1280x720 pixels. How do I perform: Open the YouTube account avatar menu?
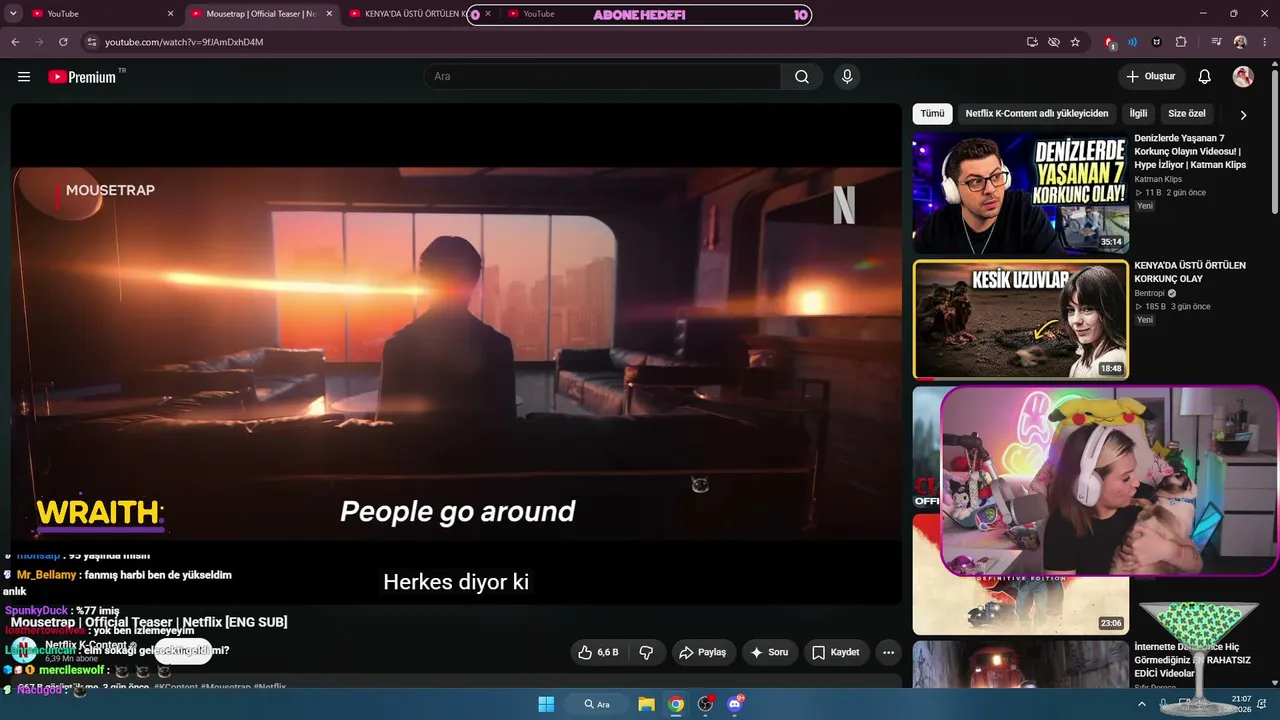pyautogui.click(x=1243, y=77)
